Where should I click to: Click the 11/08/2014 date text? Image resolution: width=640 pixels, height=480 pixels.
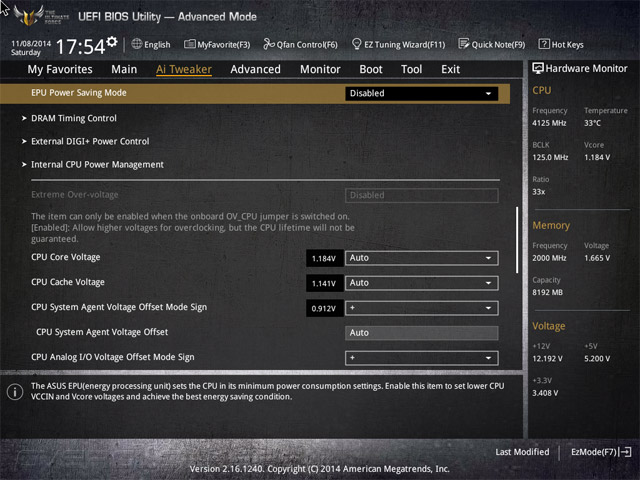31,43
